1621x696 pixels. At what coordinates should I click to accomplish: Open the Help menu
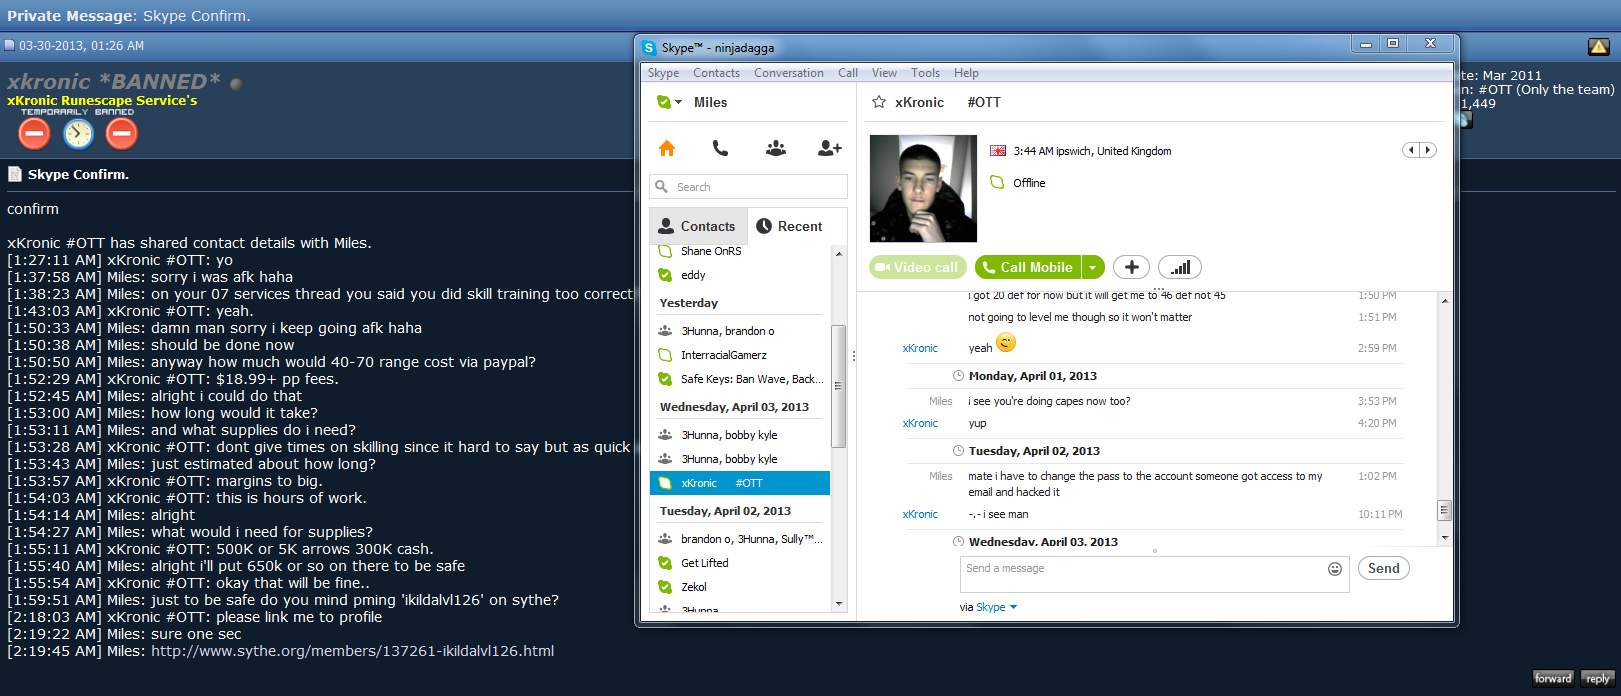[x=966, y=73]
